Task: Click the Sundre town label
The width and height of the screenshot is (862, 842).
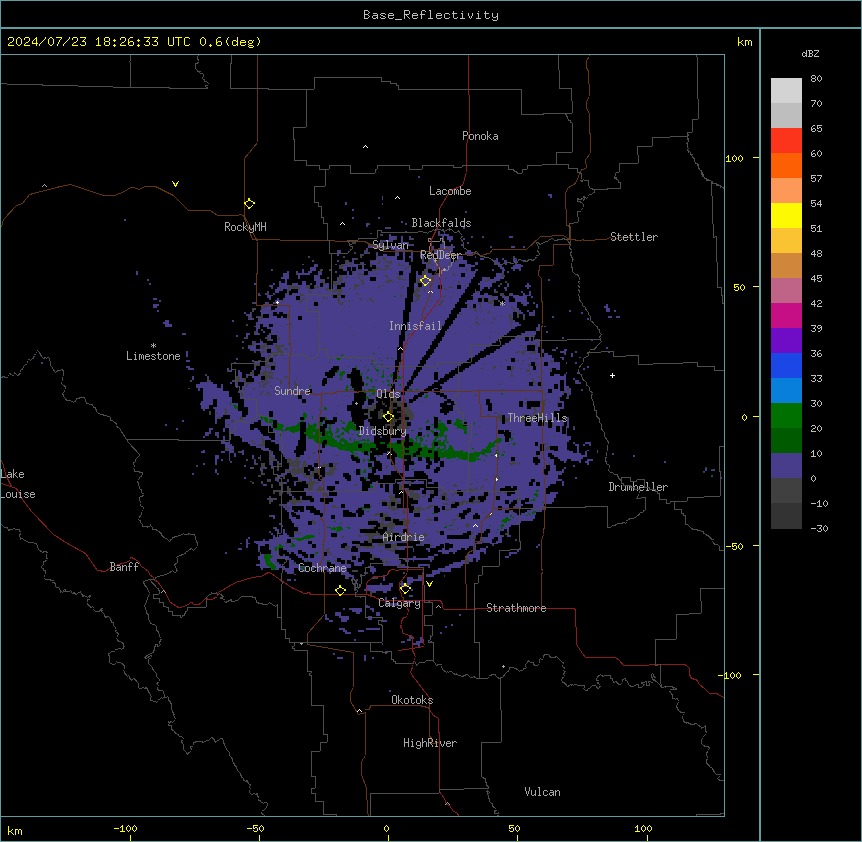Action: tap(292, 391)
